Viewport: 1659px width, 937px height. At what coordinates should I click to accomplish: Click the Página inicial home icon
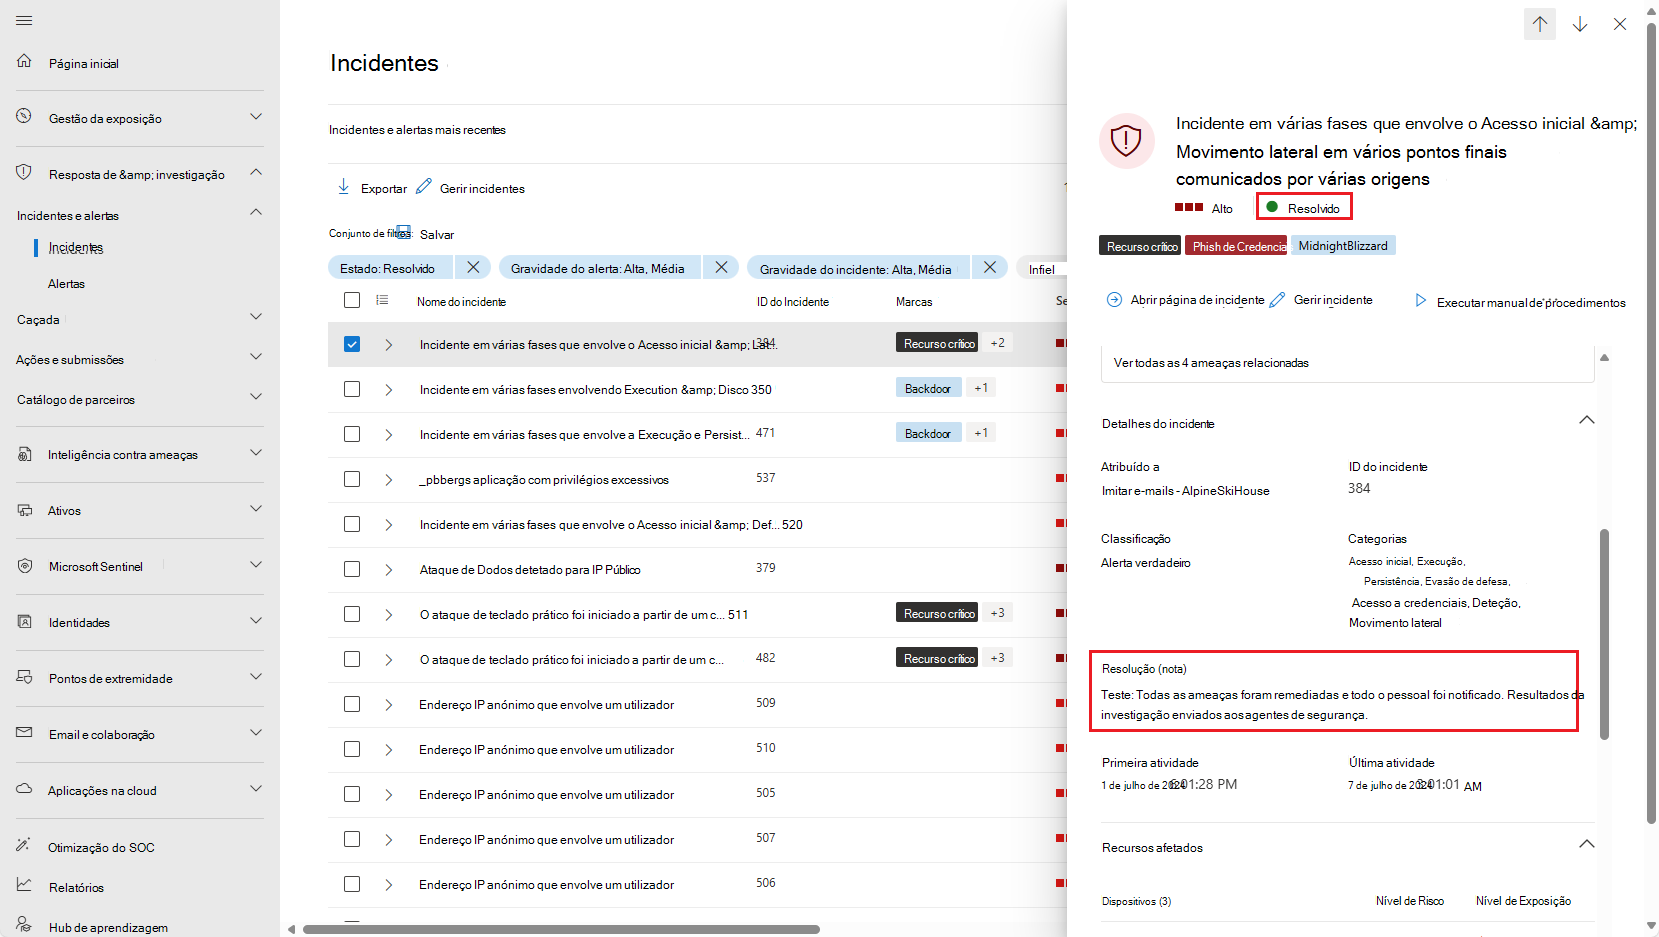pyautogui.click(x=25, y=62)
